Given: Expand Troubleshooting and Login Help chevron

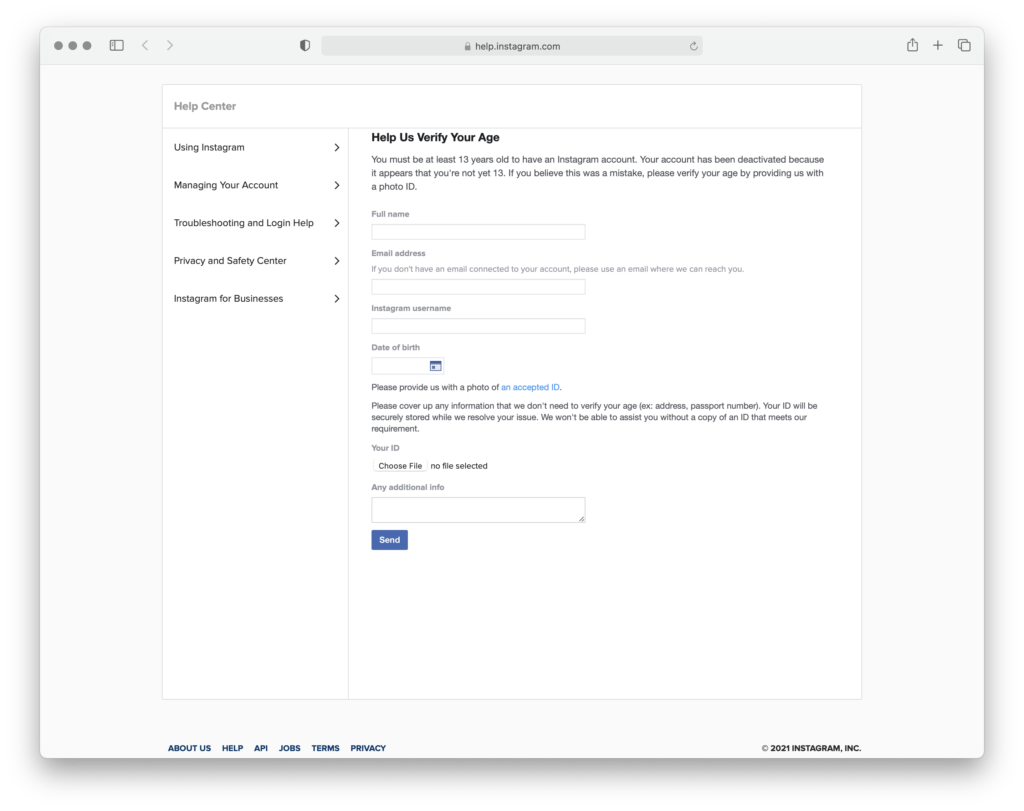Looking at the screenshot, I should pyautogui.click(x=337, y=223).
